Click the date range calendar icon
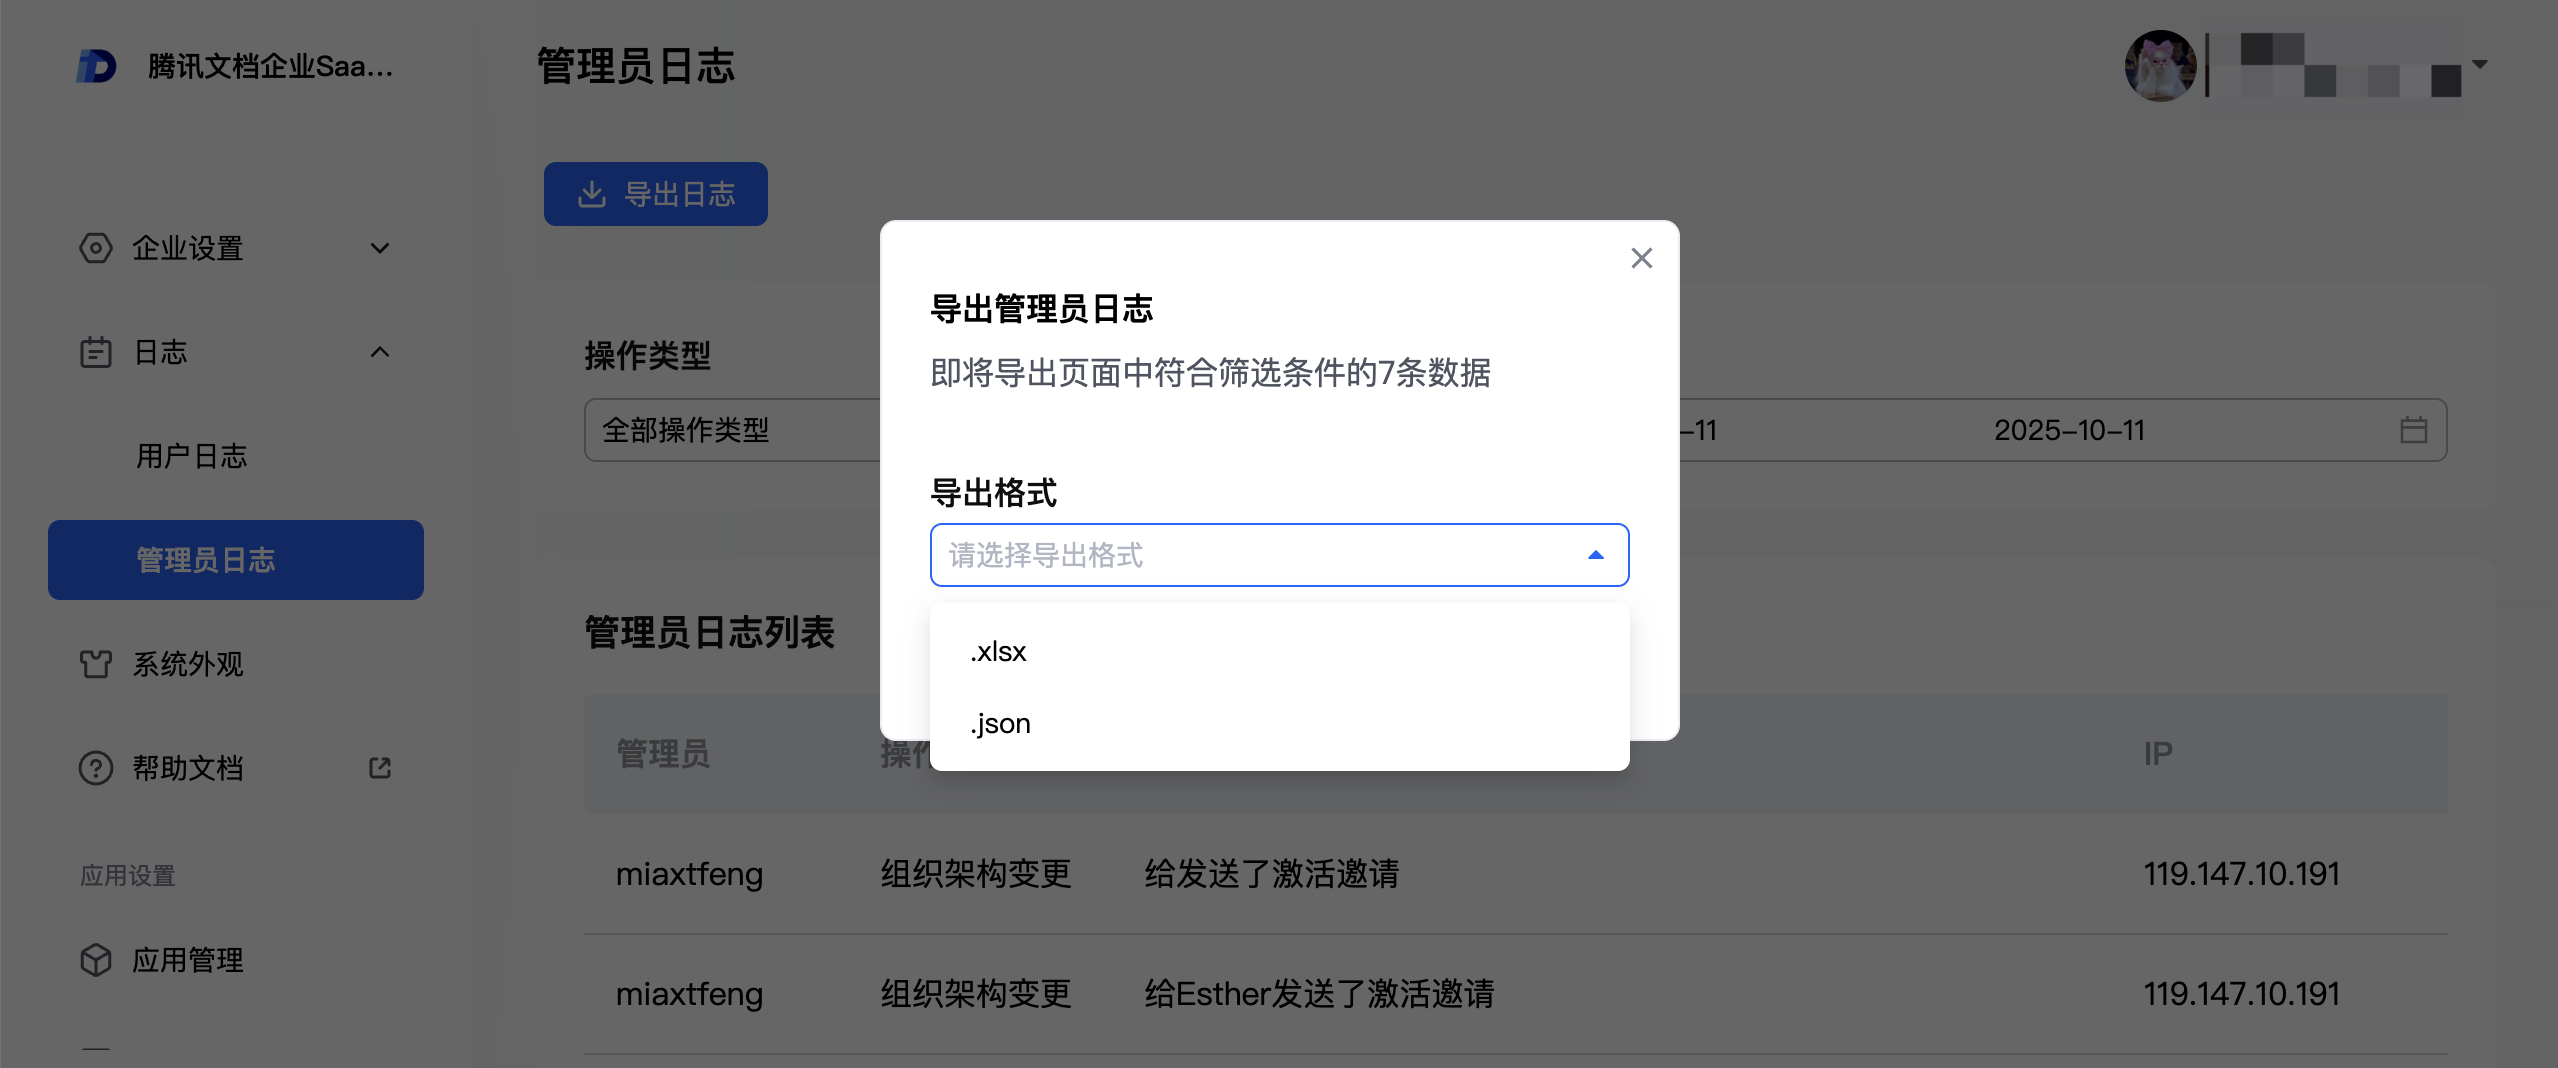2558x1068 pixels. click(2414, 430)
